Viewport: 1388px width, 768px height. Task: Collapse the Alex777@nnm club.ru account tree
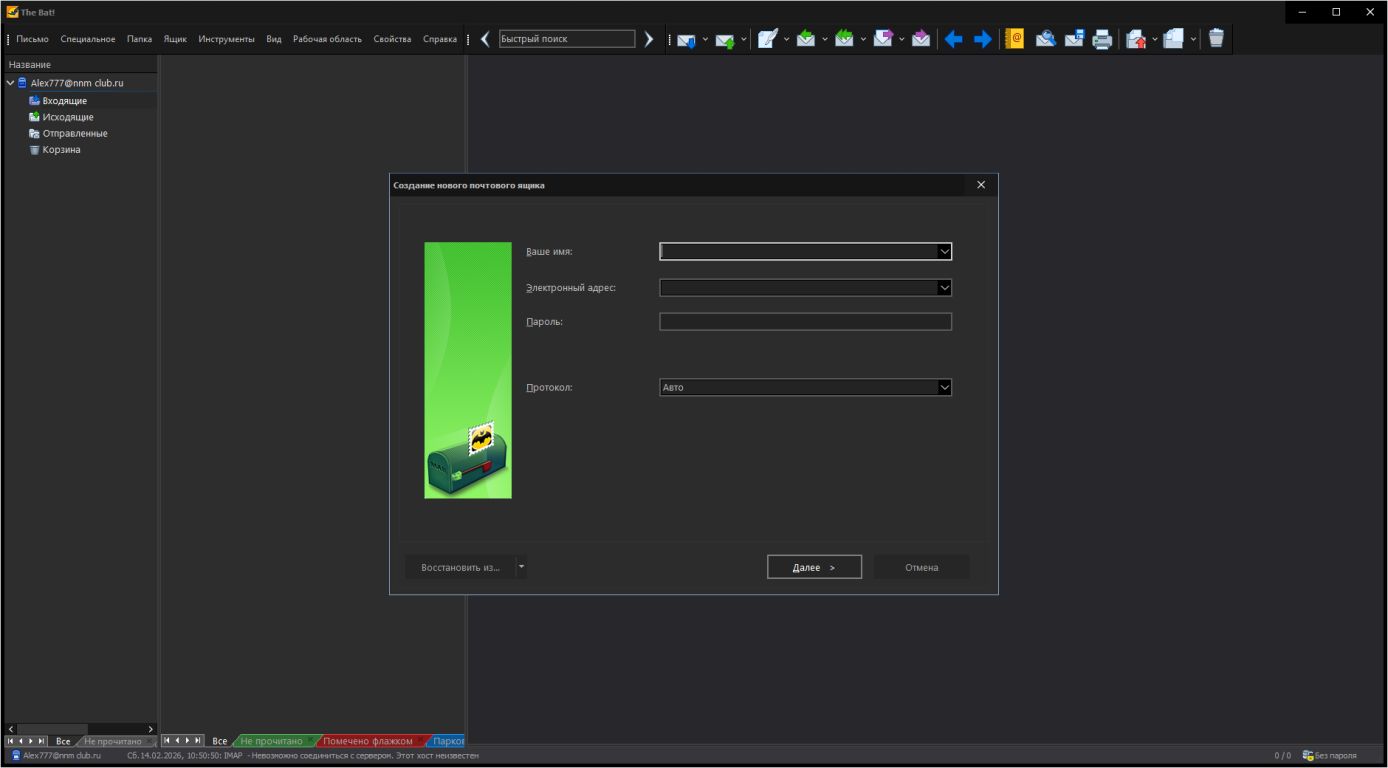click(10, 83)
